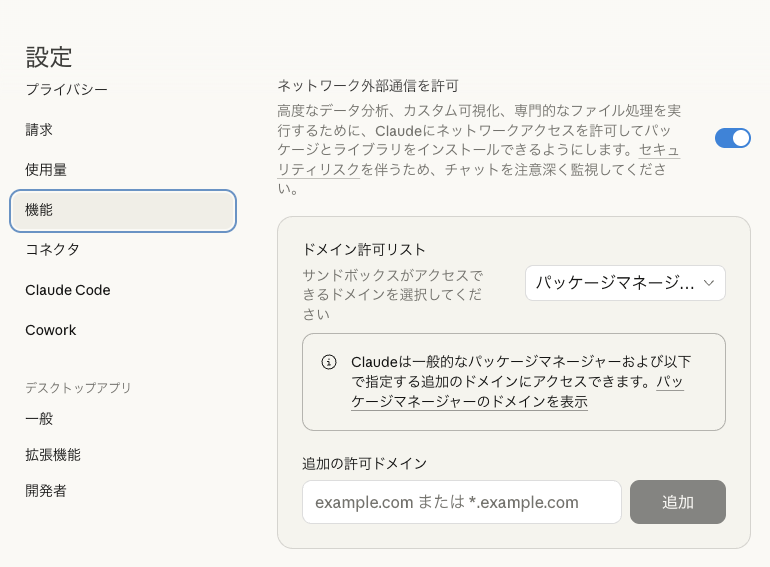The width and height of the screenshot is (770, 567).
Task: Go to 拡張機能 settings
Action: [53, 455]
